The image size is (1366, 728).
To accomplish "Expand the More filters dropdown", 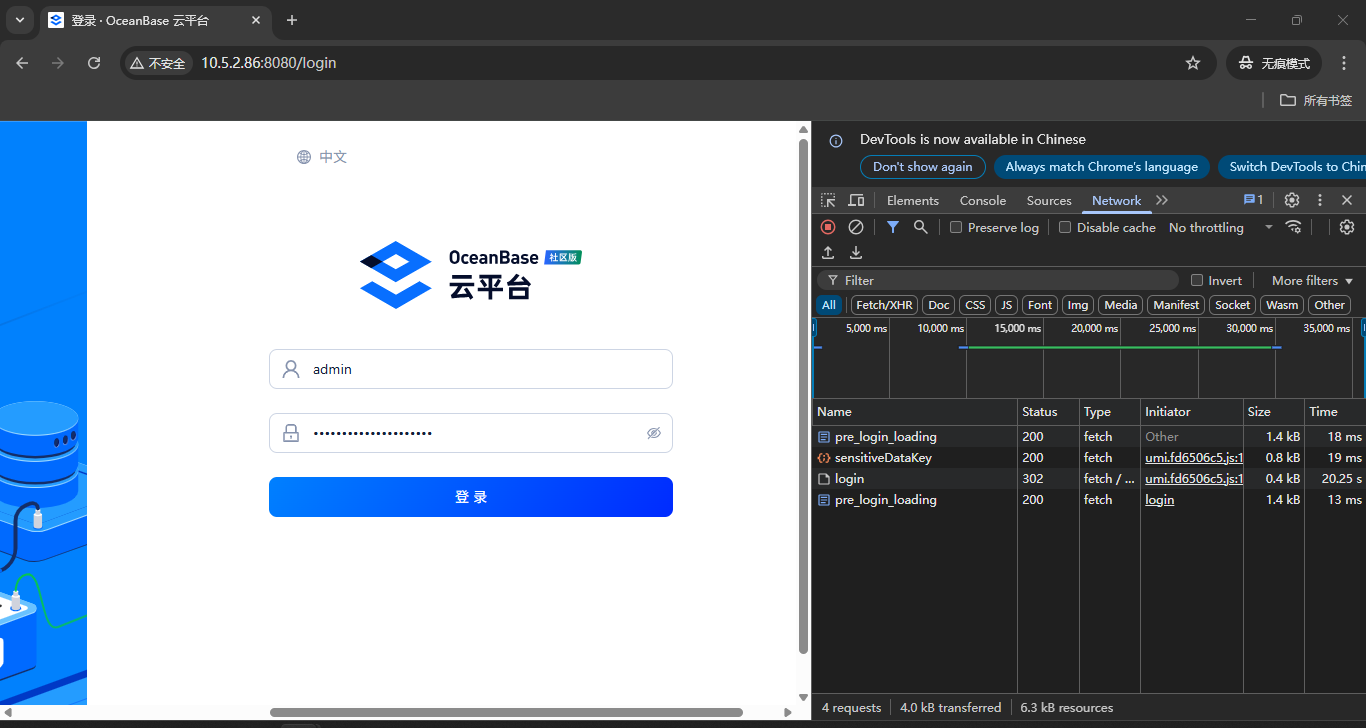I will click(x=1312, y=280).
